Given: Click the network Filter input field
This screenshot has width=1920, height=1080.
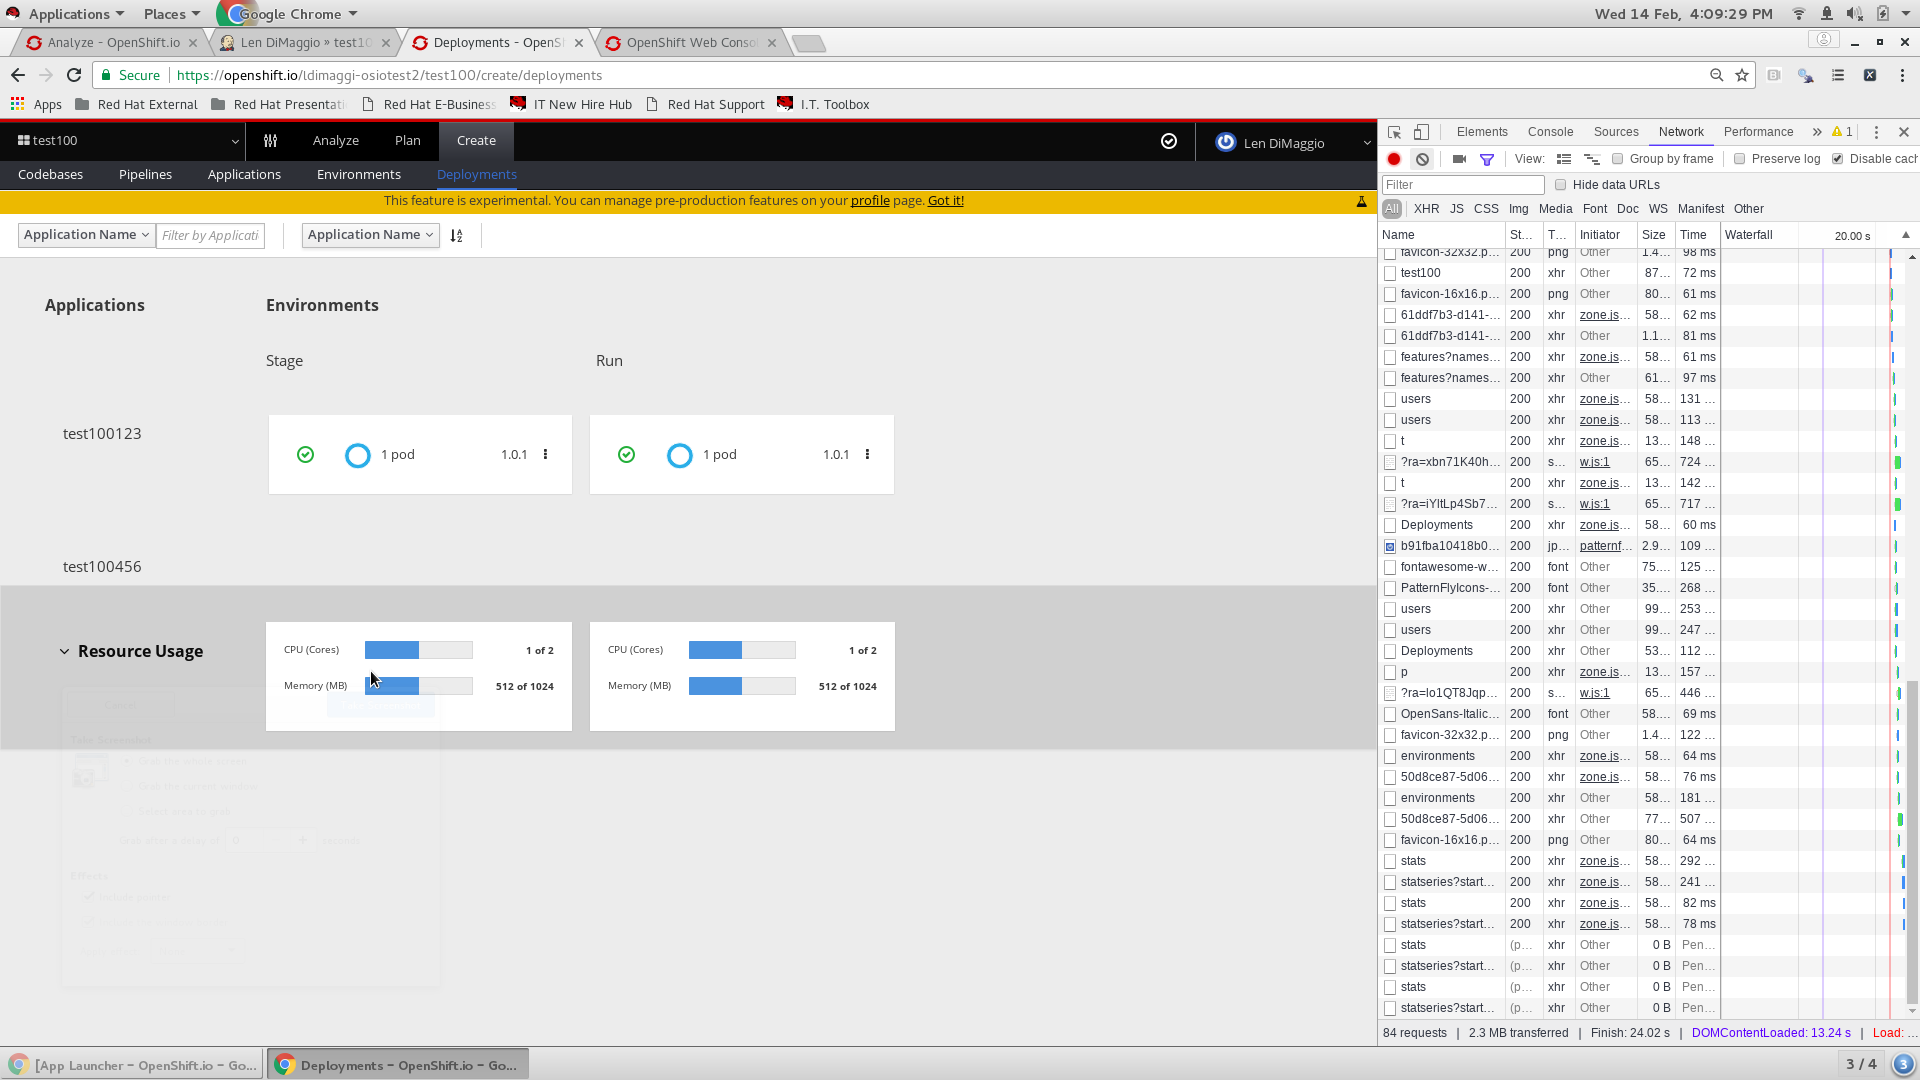Looking at the screenshot, I should 1461,184.
